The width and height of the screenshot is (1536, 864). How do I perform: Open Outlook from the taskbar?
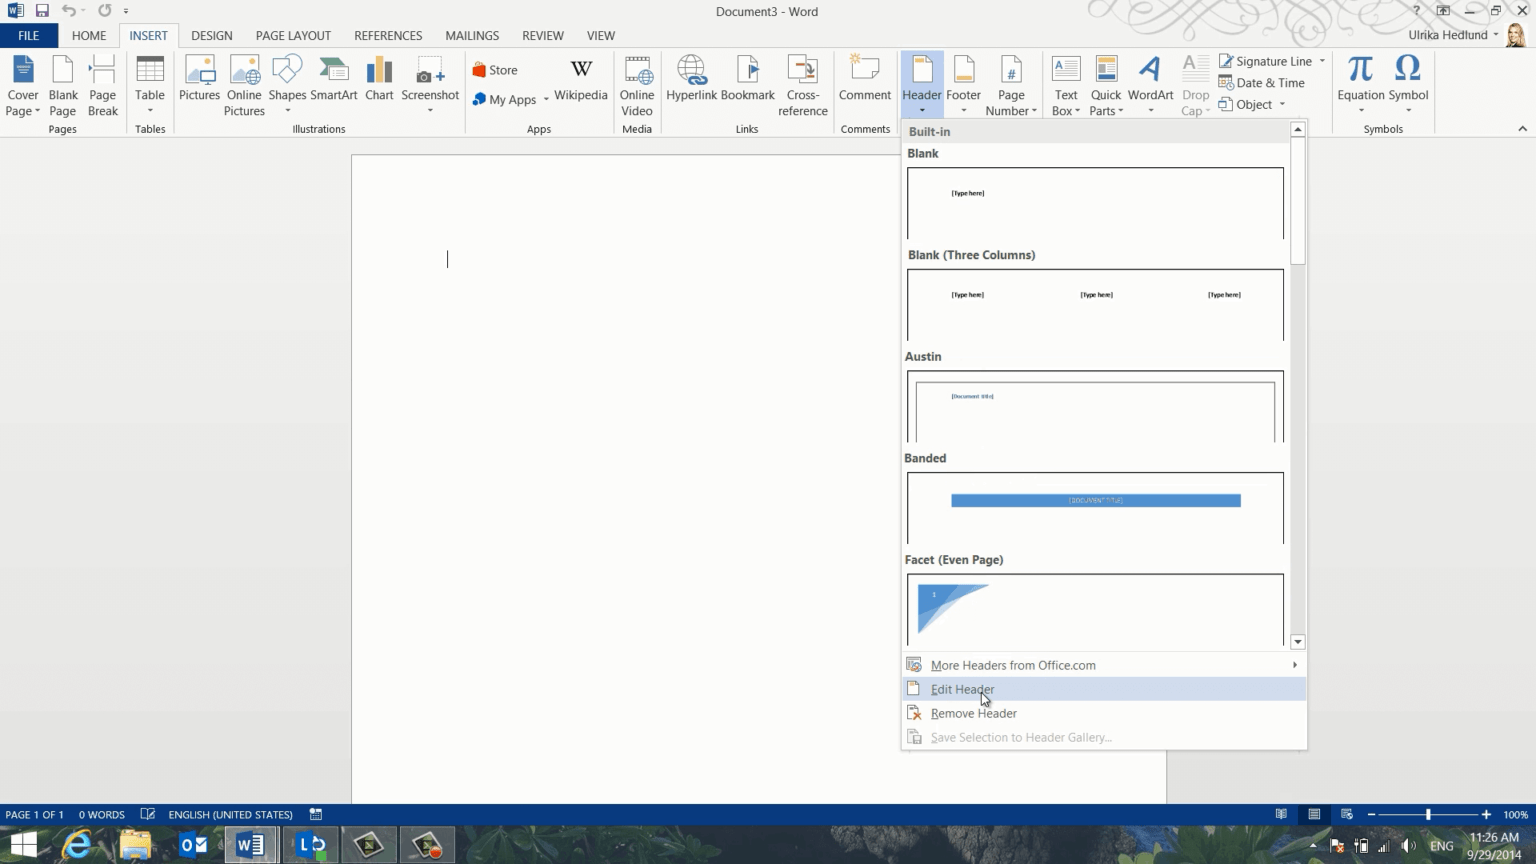193,845
